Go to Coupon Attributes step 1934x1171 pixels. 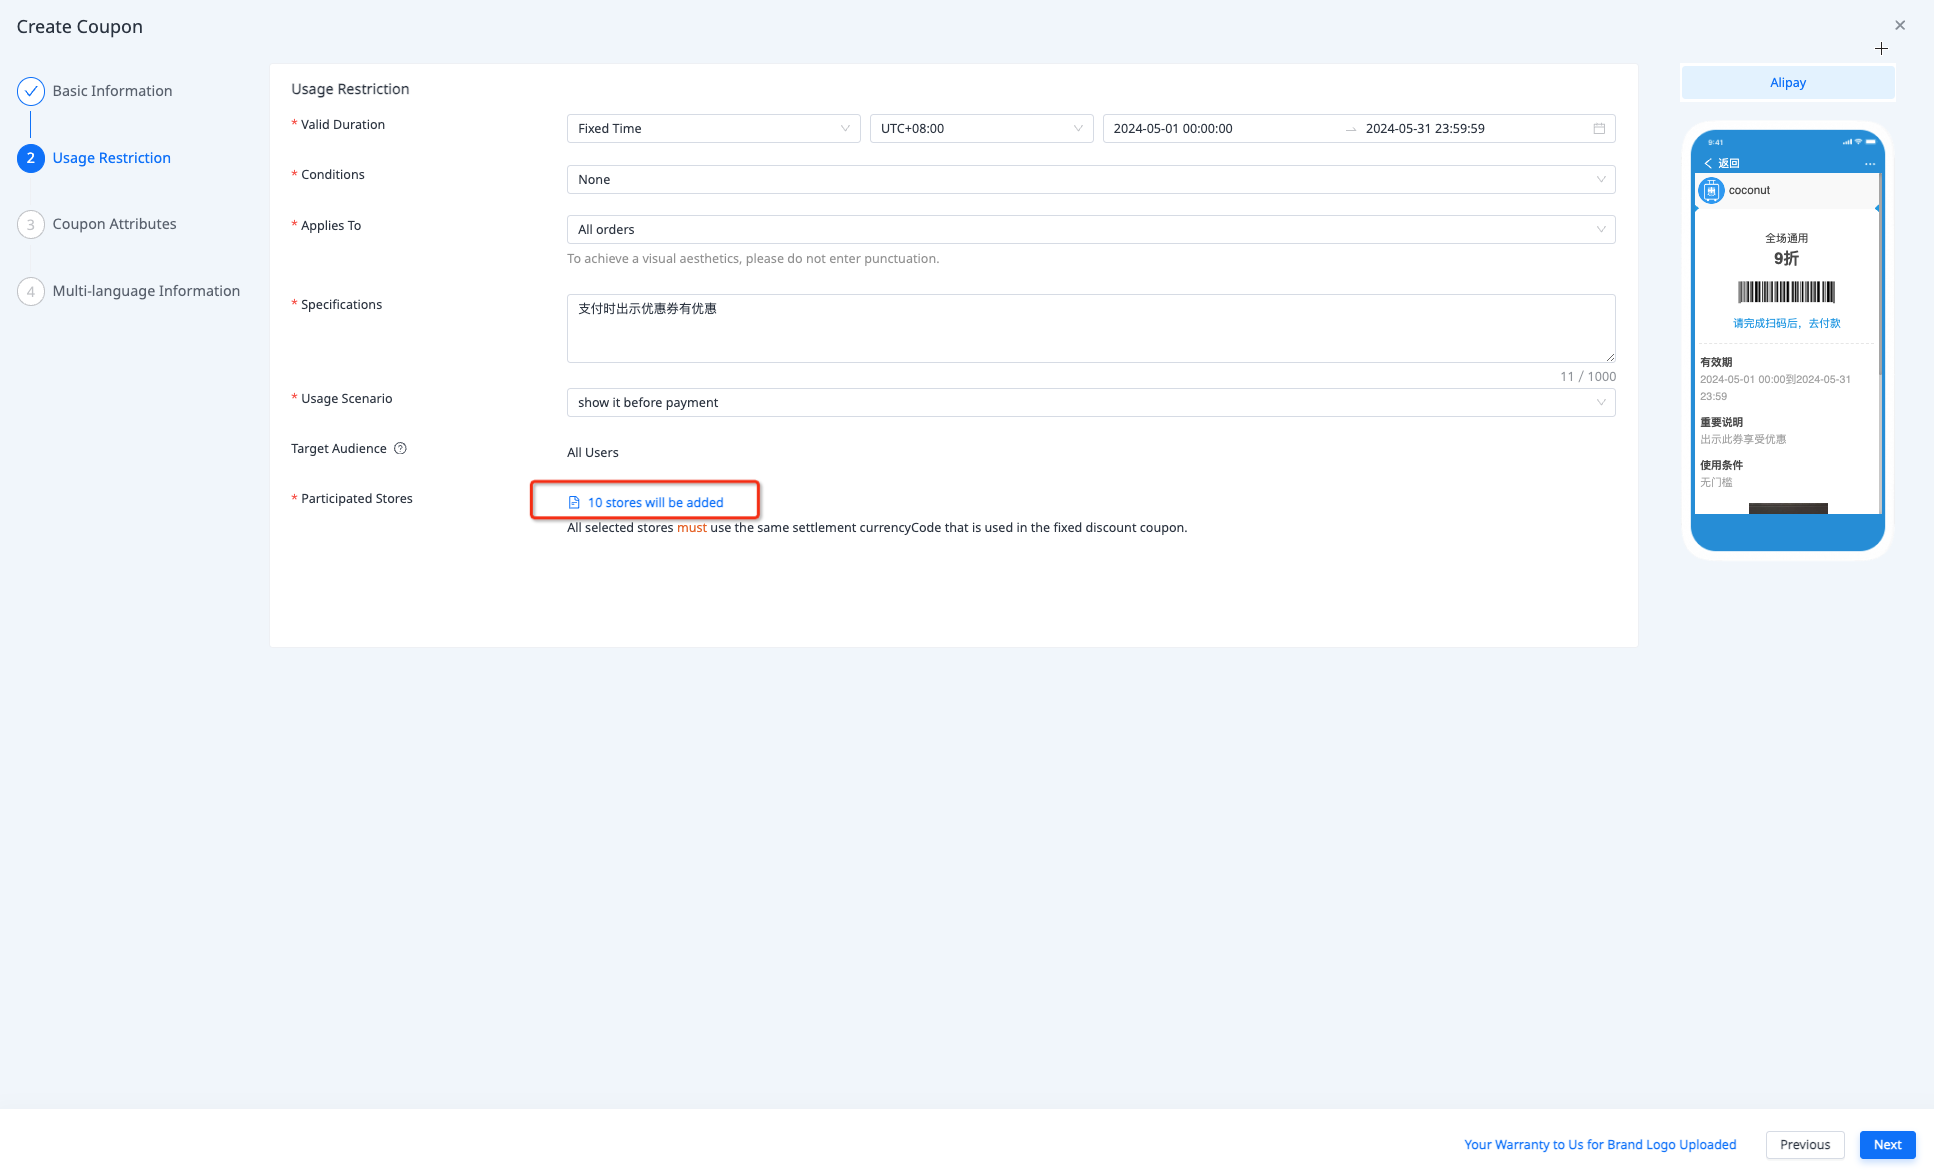click(114, 225)
